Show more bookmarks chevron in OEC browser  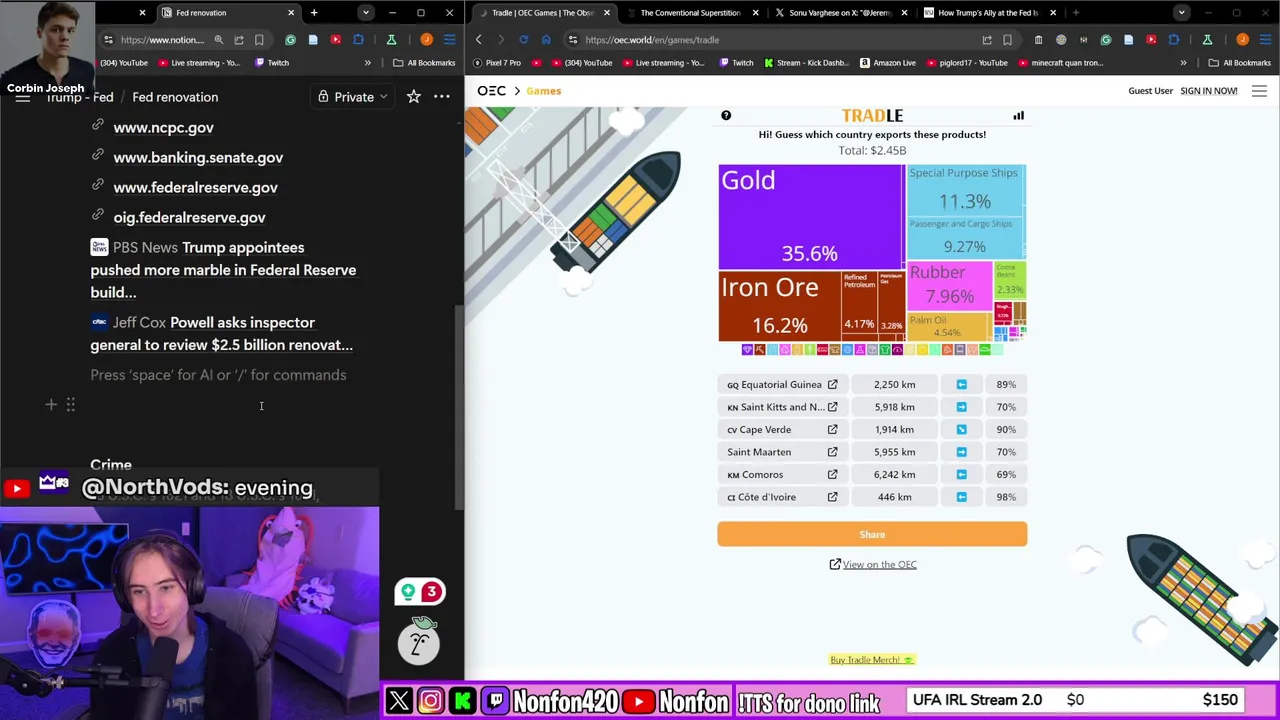pyautogui.click(x=1183, y=63)
